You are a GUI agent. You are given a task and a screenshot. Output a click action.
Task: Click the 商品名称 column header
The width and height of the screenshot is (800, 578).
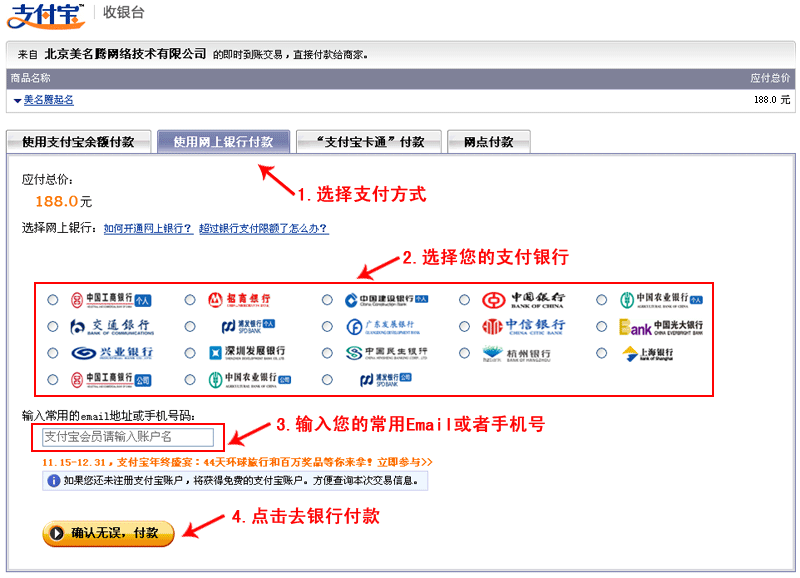[x=31, y=78]
